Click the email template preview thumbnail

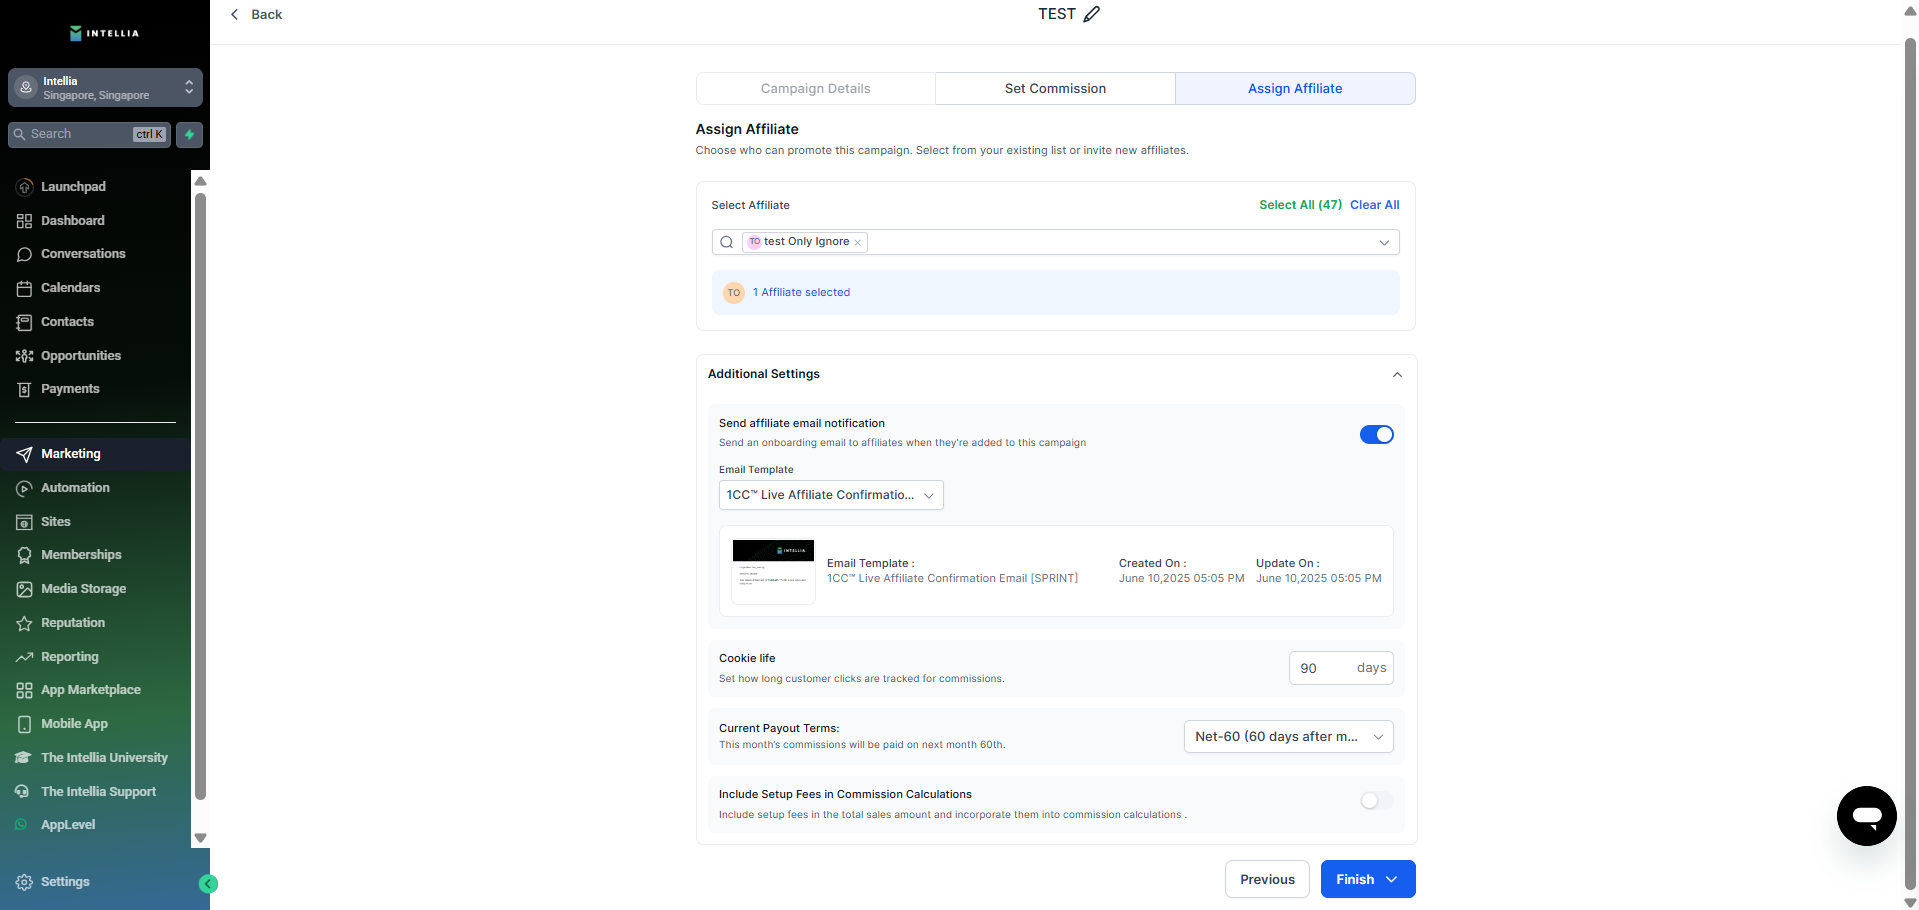point(773,571)
